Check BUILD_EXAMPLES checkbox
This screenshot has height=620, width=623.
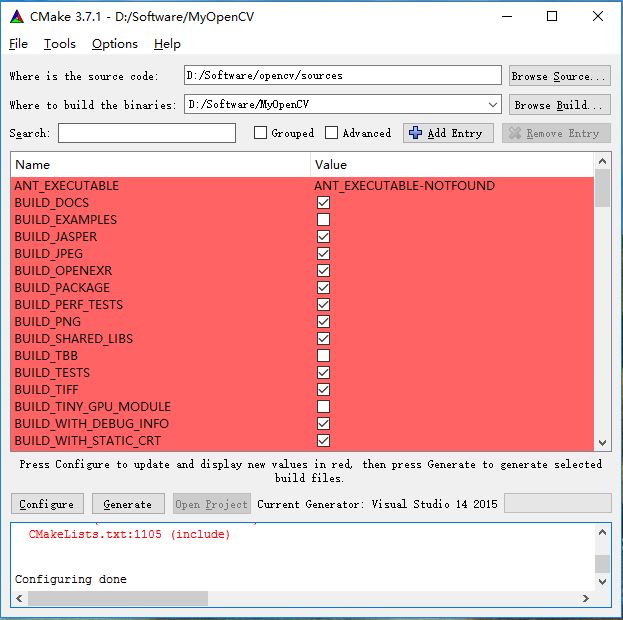(x=323, y=219)
